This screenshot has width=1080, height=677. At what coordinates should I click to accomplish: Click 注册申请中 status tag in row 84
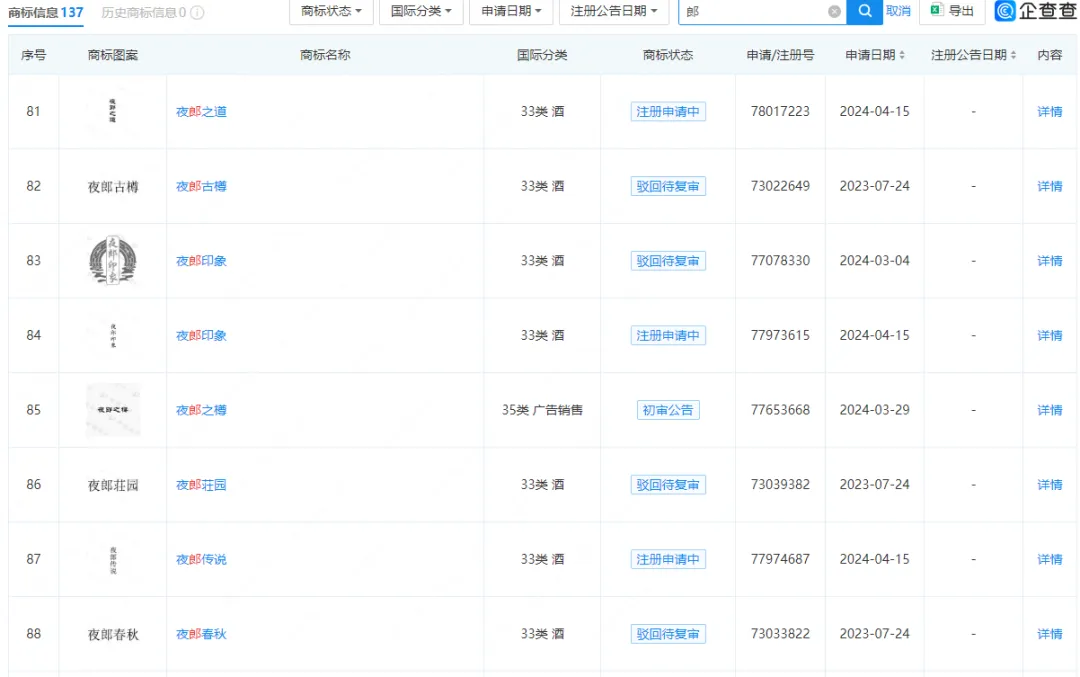pyautogui.click(x=667, y=335)
